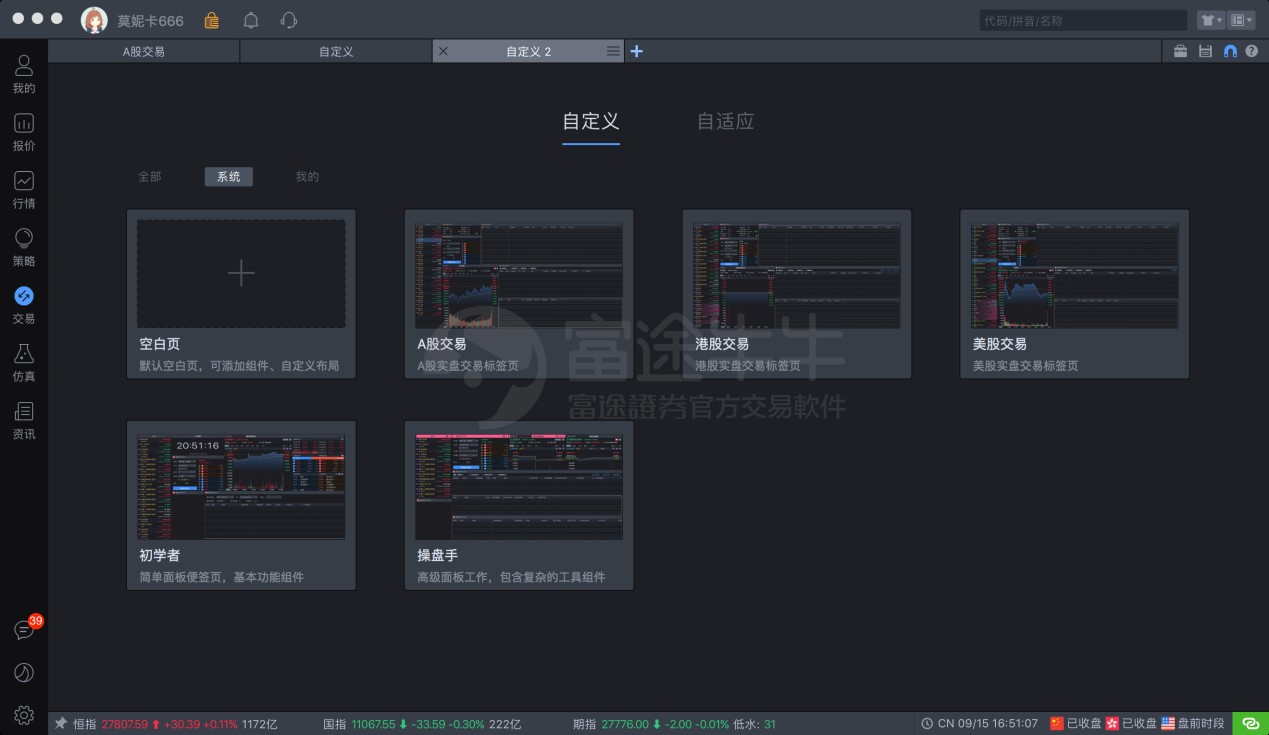Open the skin theme shirt dropdown
The width and height of the screenshot is (1269, 735).
pos(1210,20)
